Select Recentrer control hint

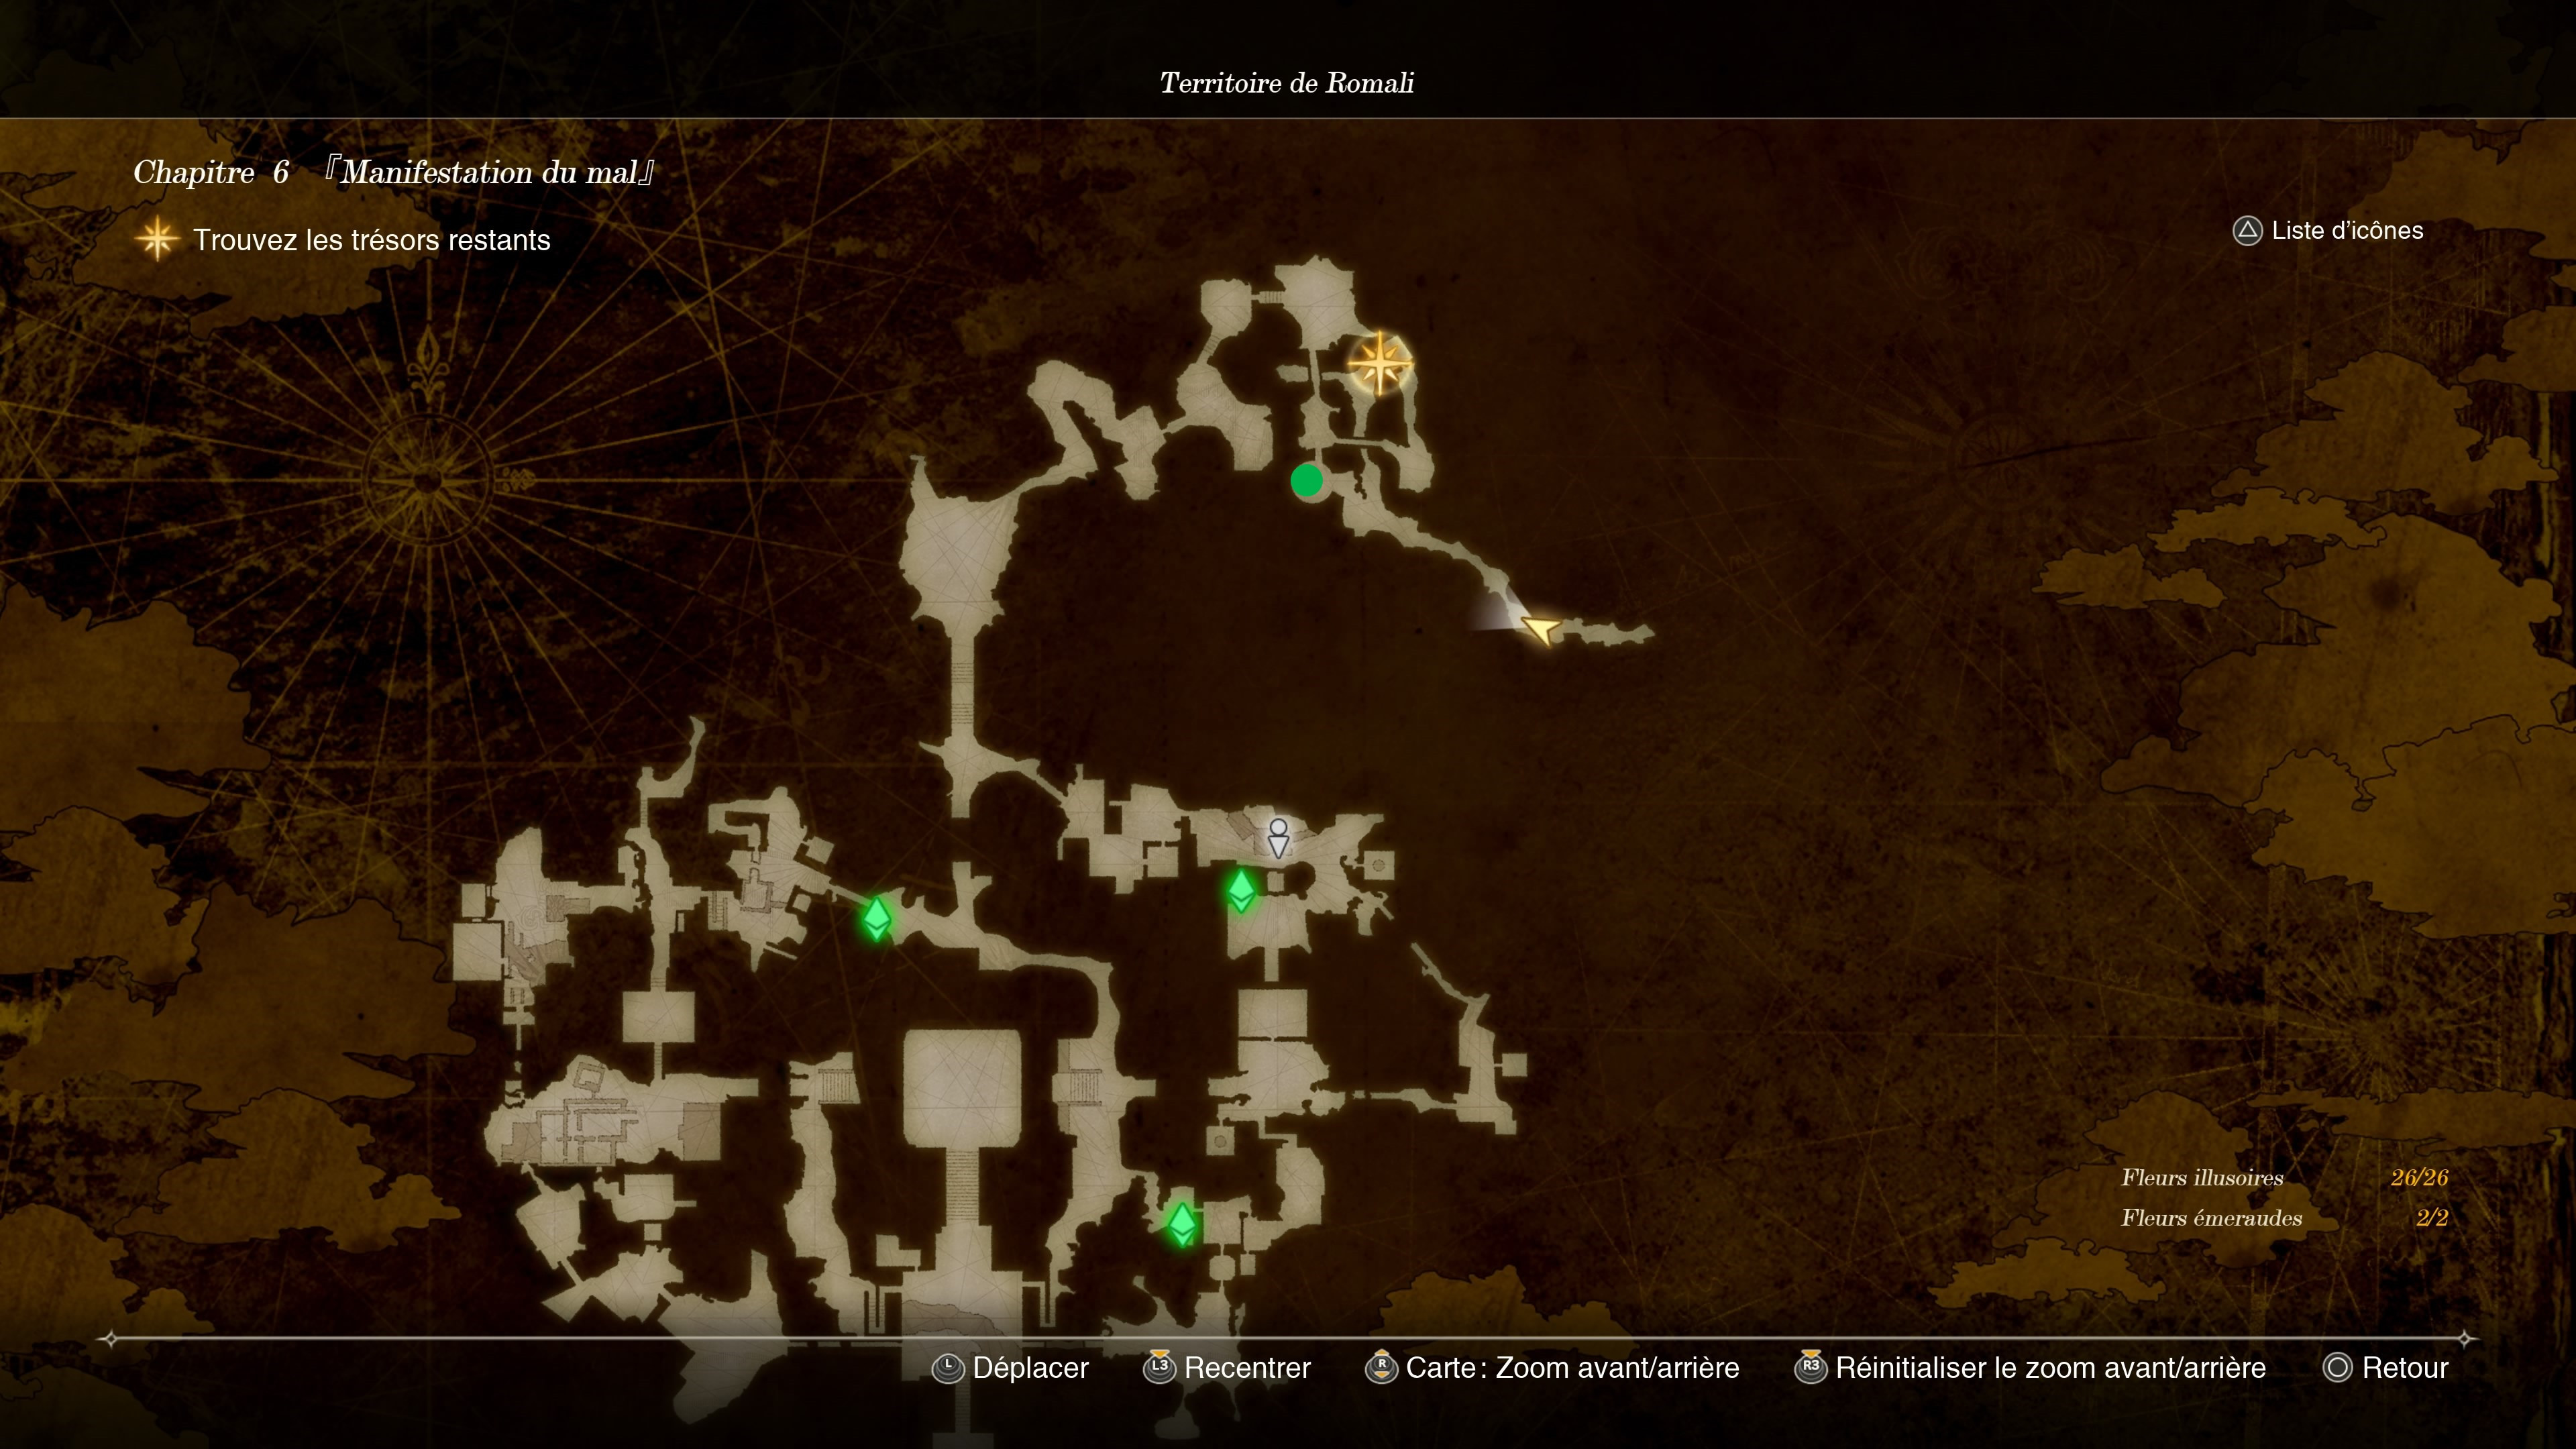(1227, 1367)
